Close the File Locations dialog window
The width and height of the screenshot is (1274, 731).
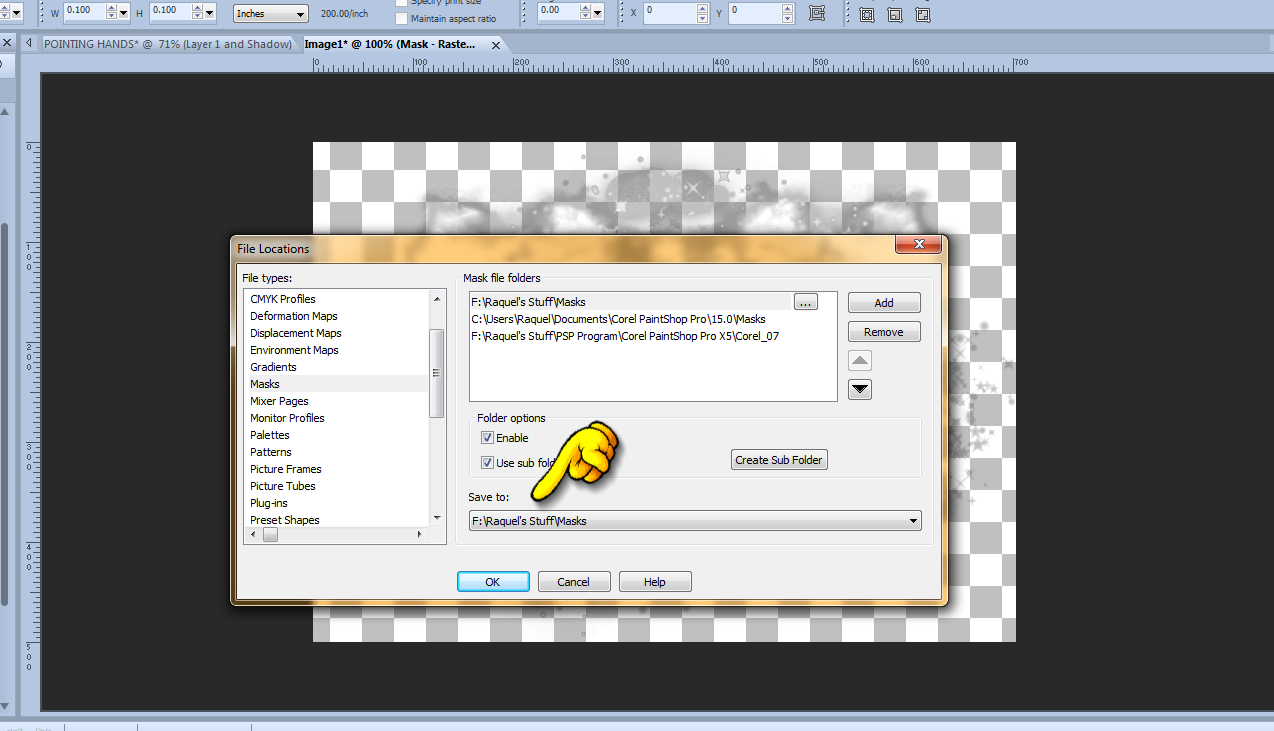(916, 245)
